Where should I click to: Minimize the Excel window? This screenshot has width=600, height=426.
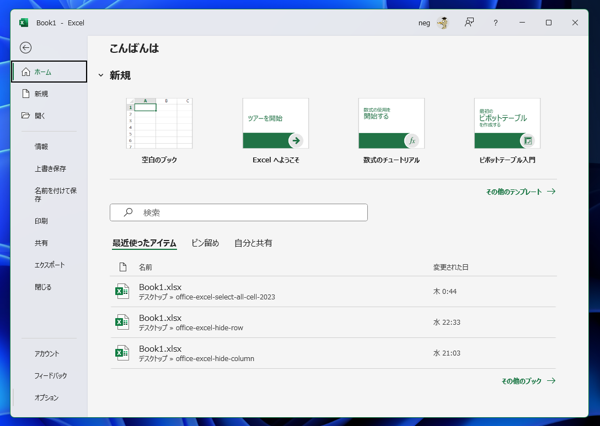pos(522,23)
